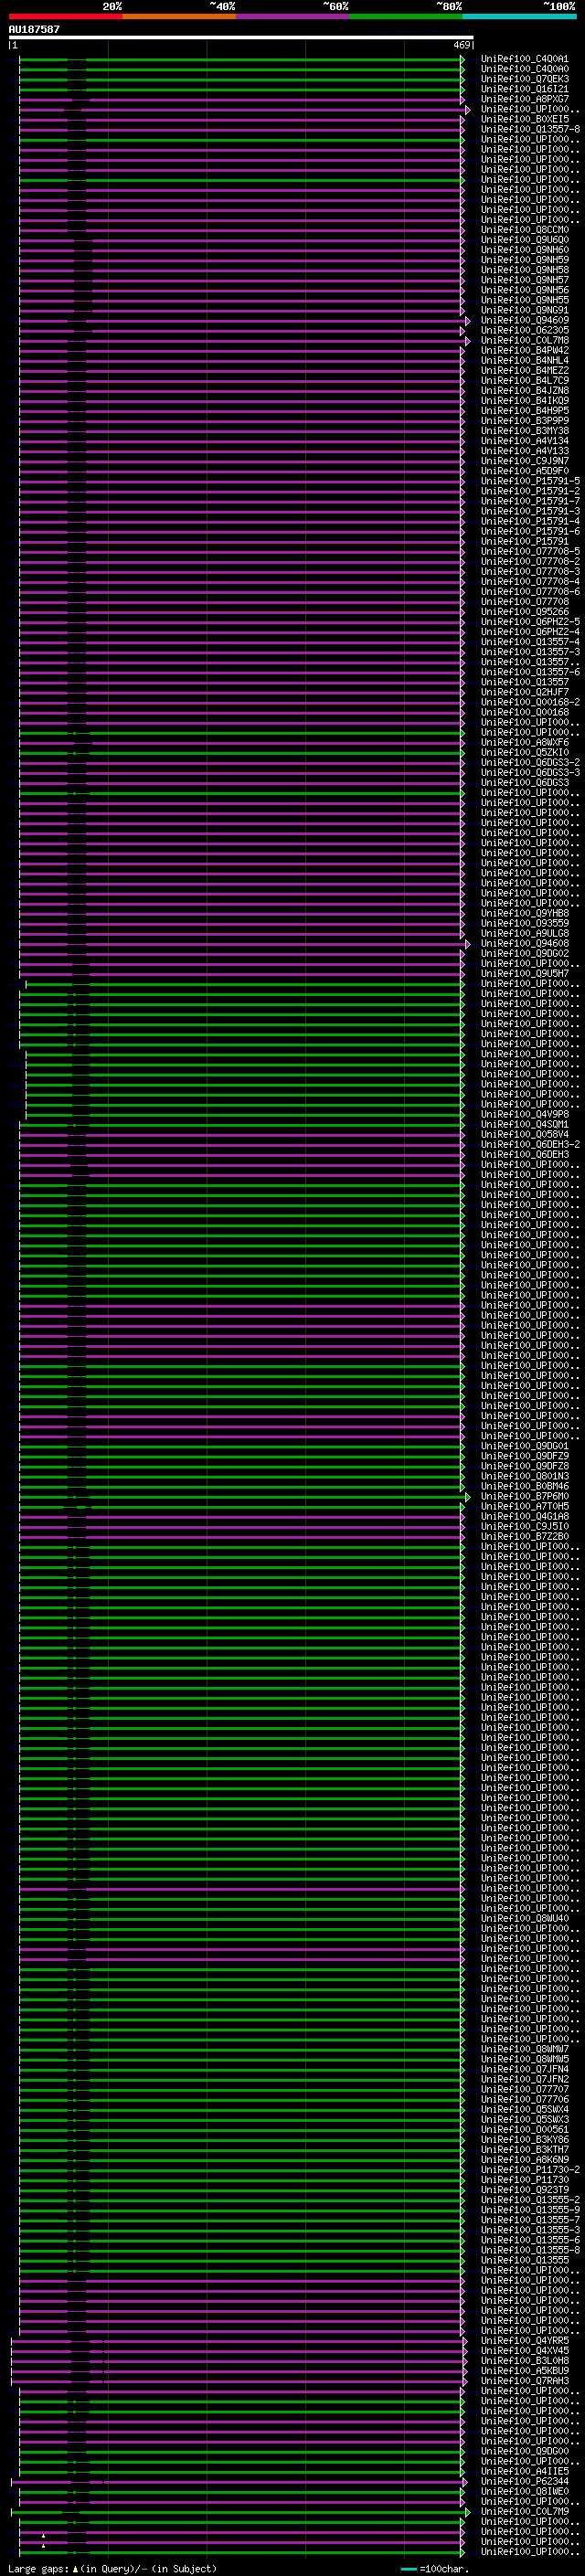Click the cyan =100char. scale legend
Viewport: 585px width, 2576px height.
click(434, 2568)
